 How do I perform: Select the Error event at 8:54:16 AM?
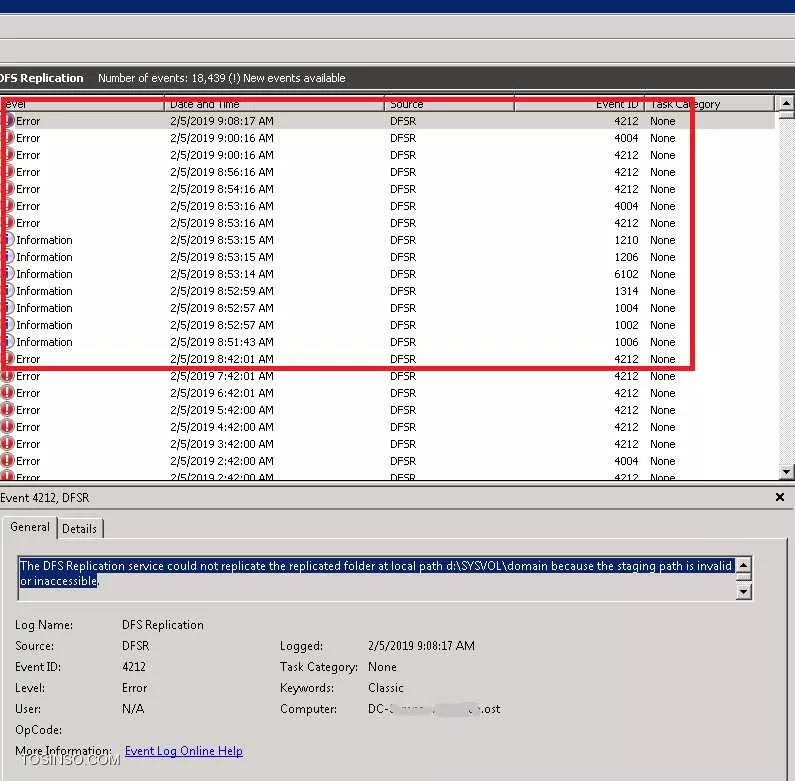(387, 189)
